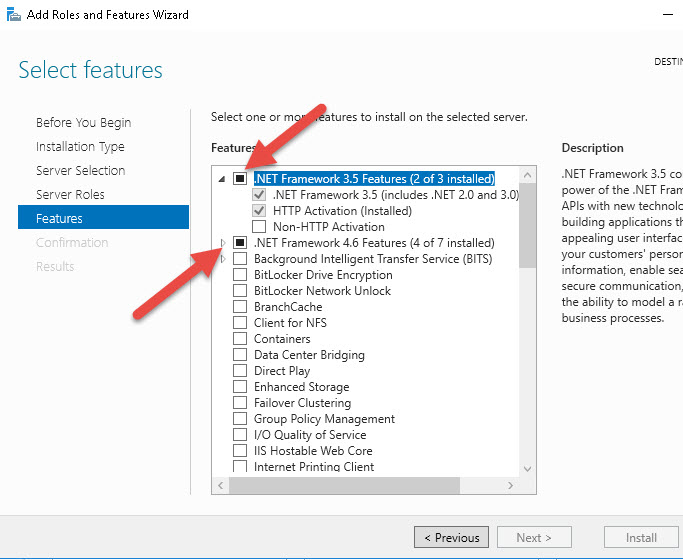Check BitLocker Drive Encryption box

pyautogui.click(x=240, y=275)
